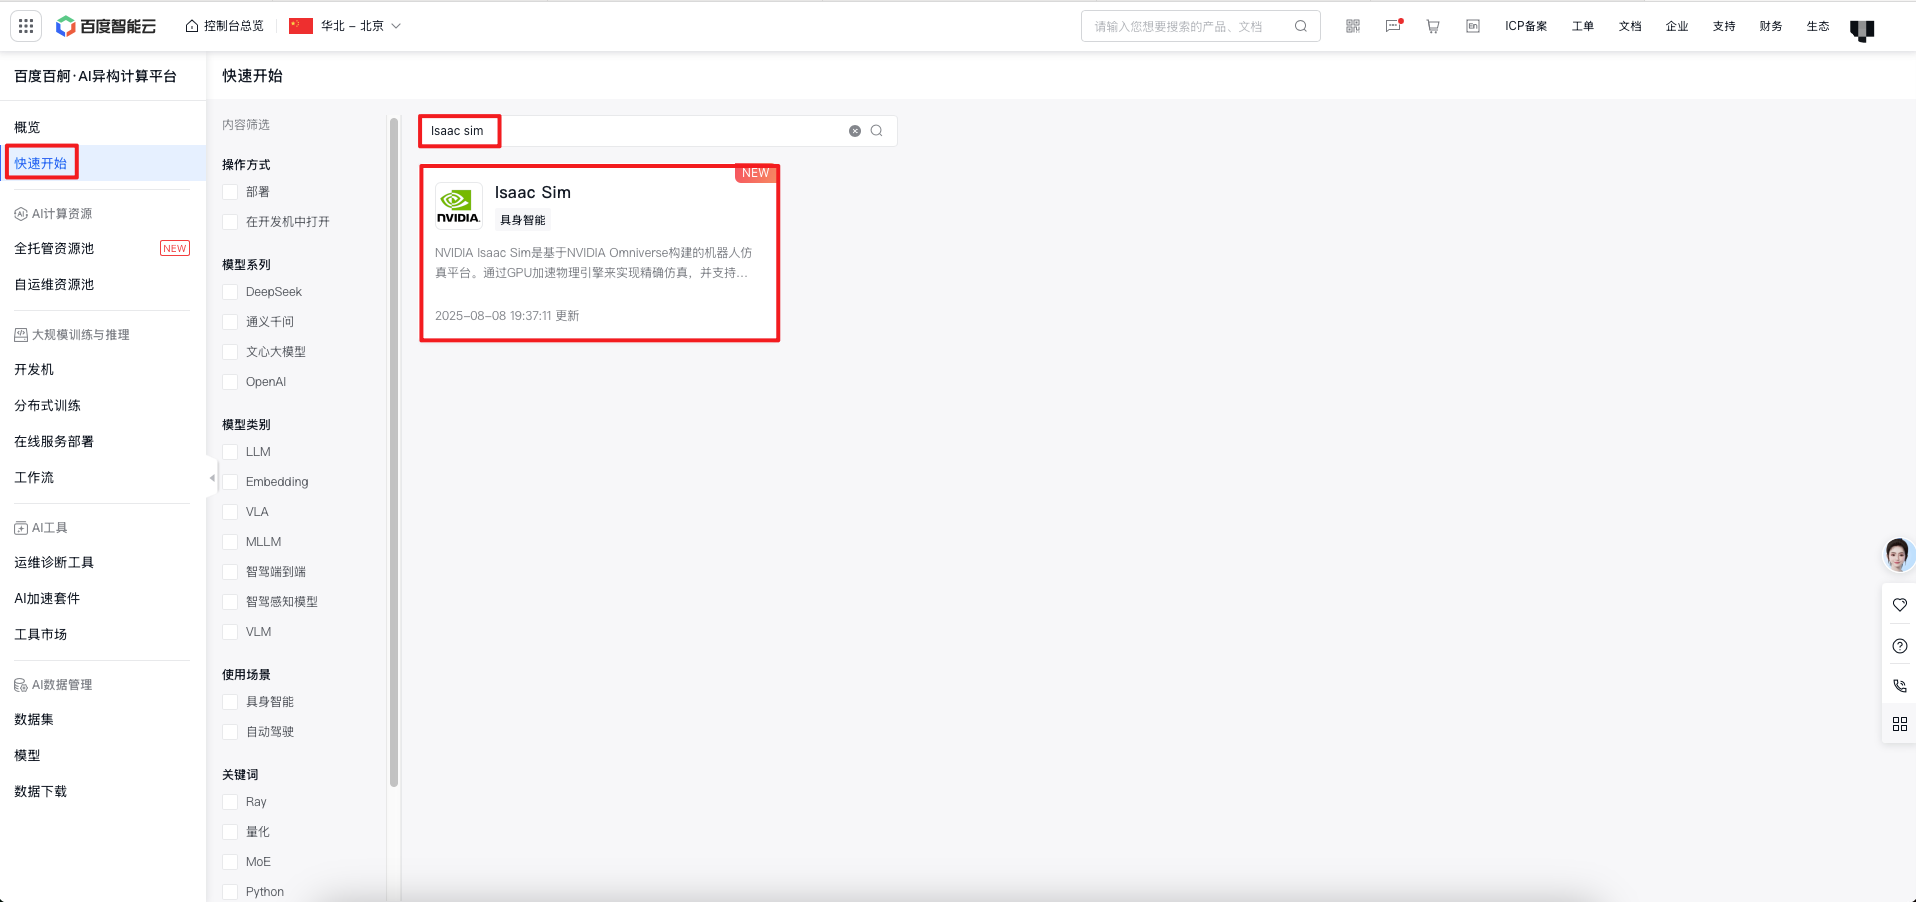
Task: Click the QR code icon in header
Action: point(1353,26)
